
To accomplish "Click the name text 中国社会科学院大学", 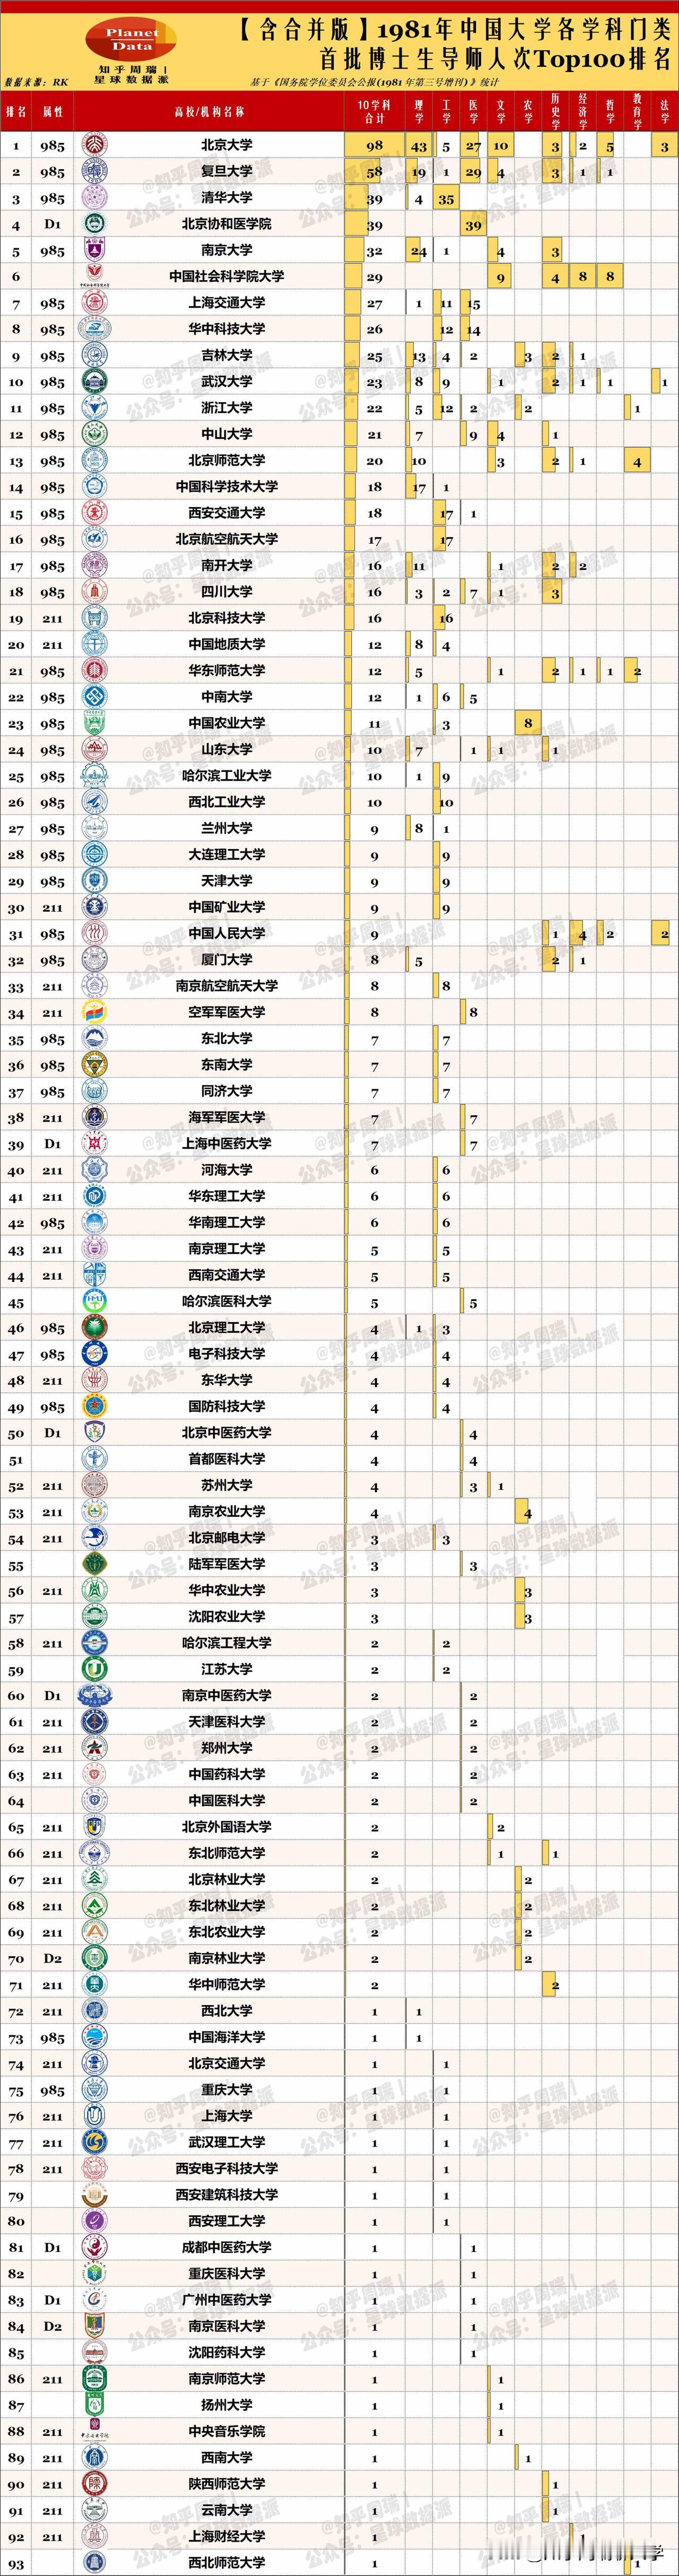I will pyautogui.click(x=227, y=276).
